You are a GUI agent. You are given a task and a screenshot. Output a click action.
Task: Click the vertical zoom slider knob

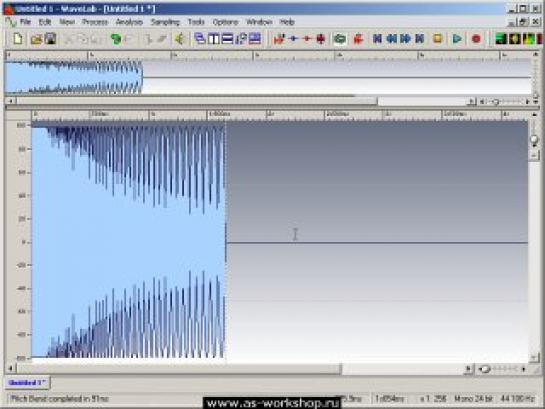pyautogui.click(x=534, y=140)
